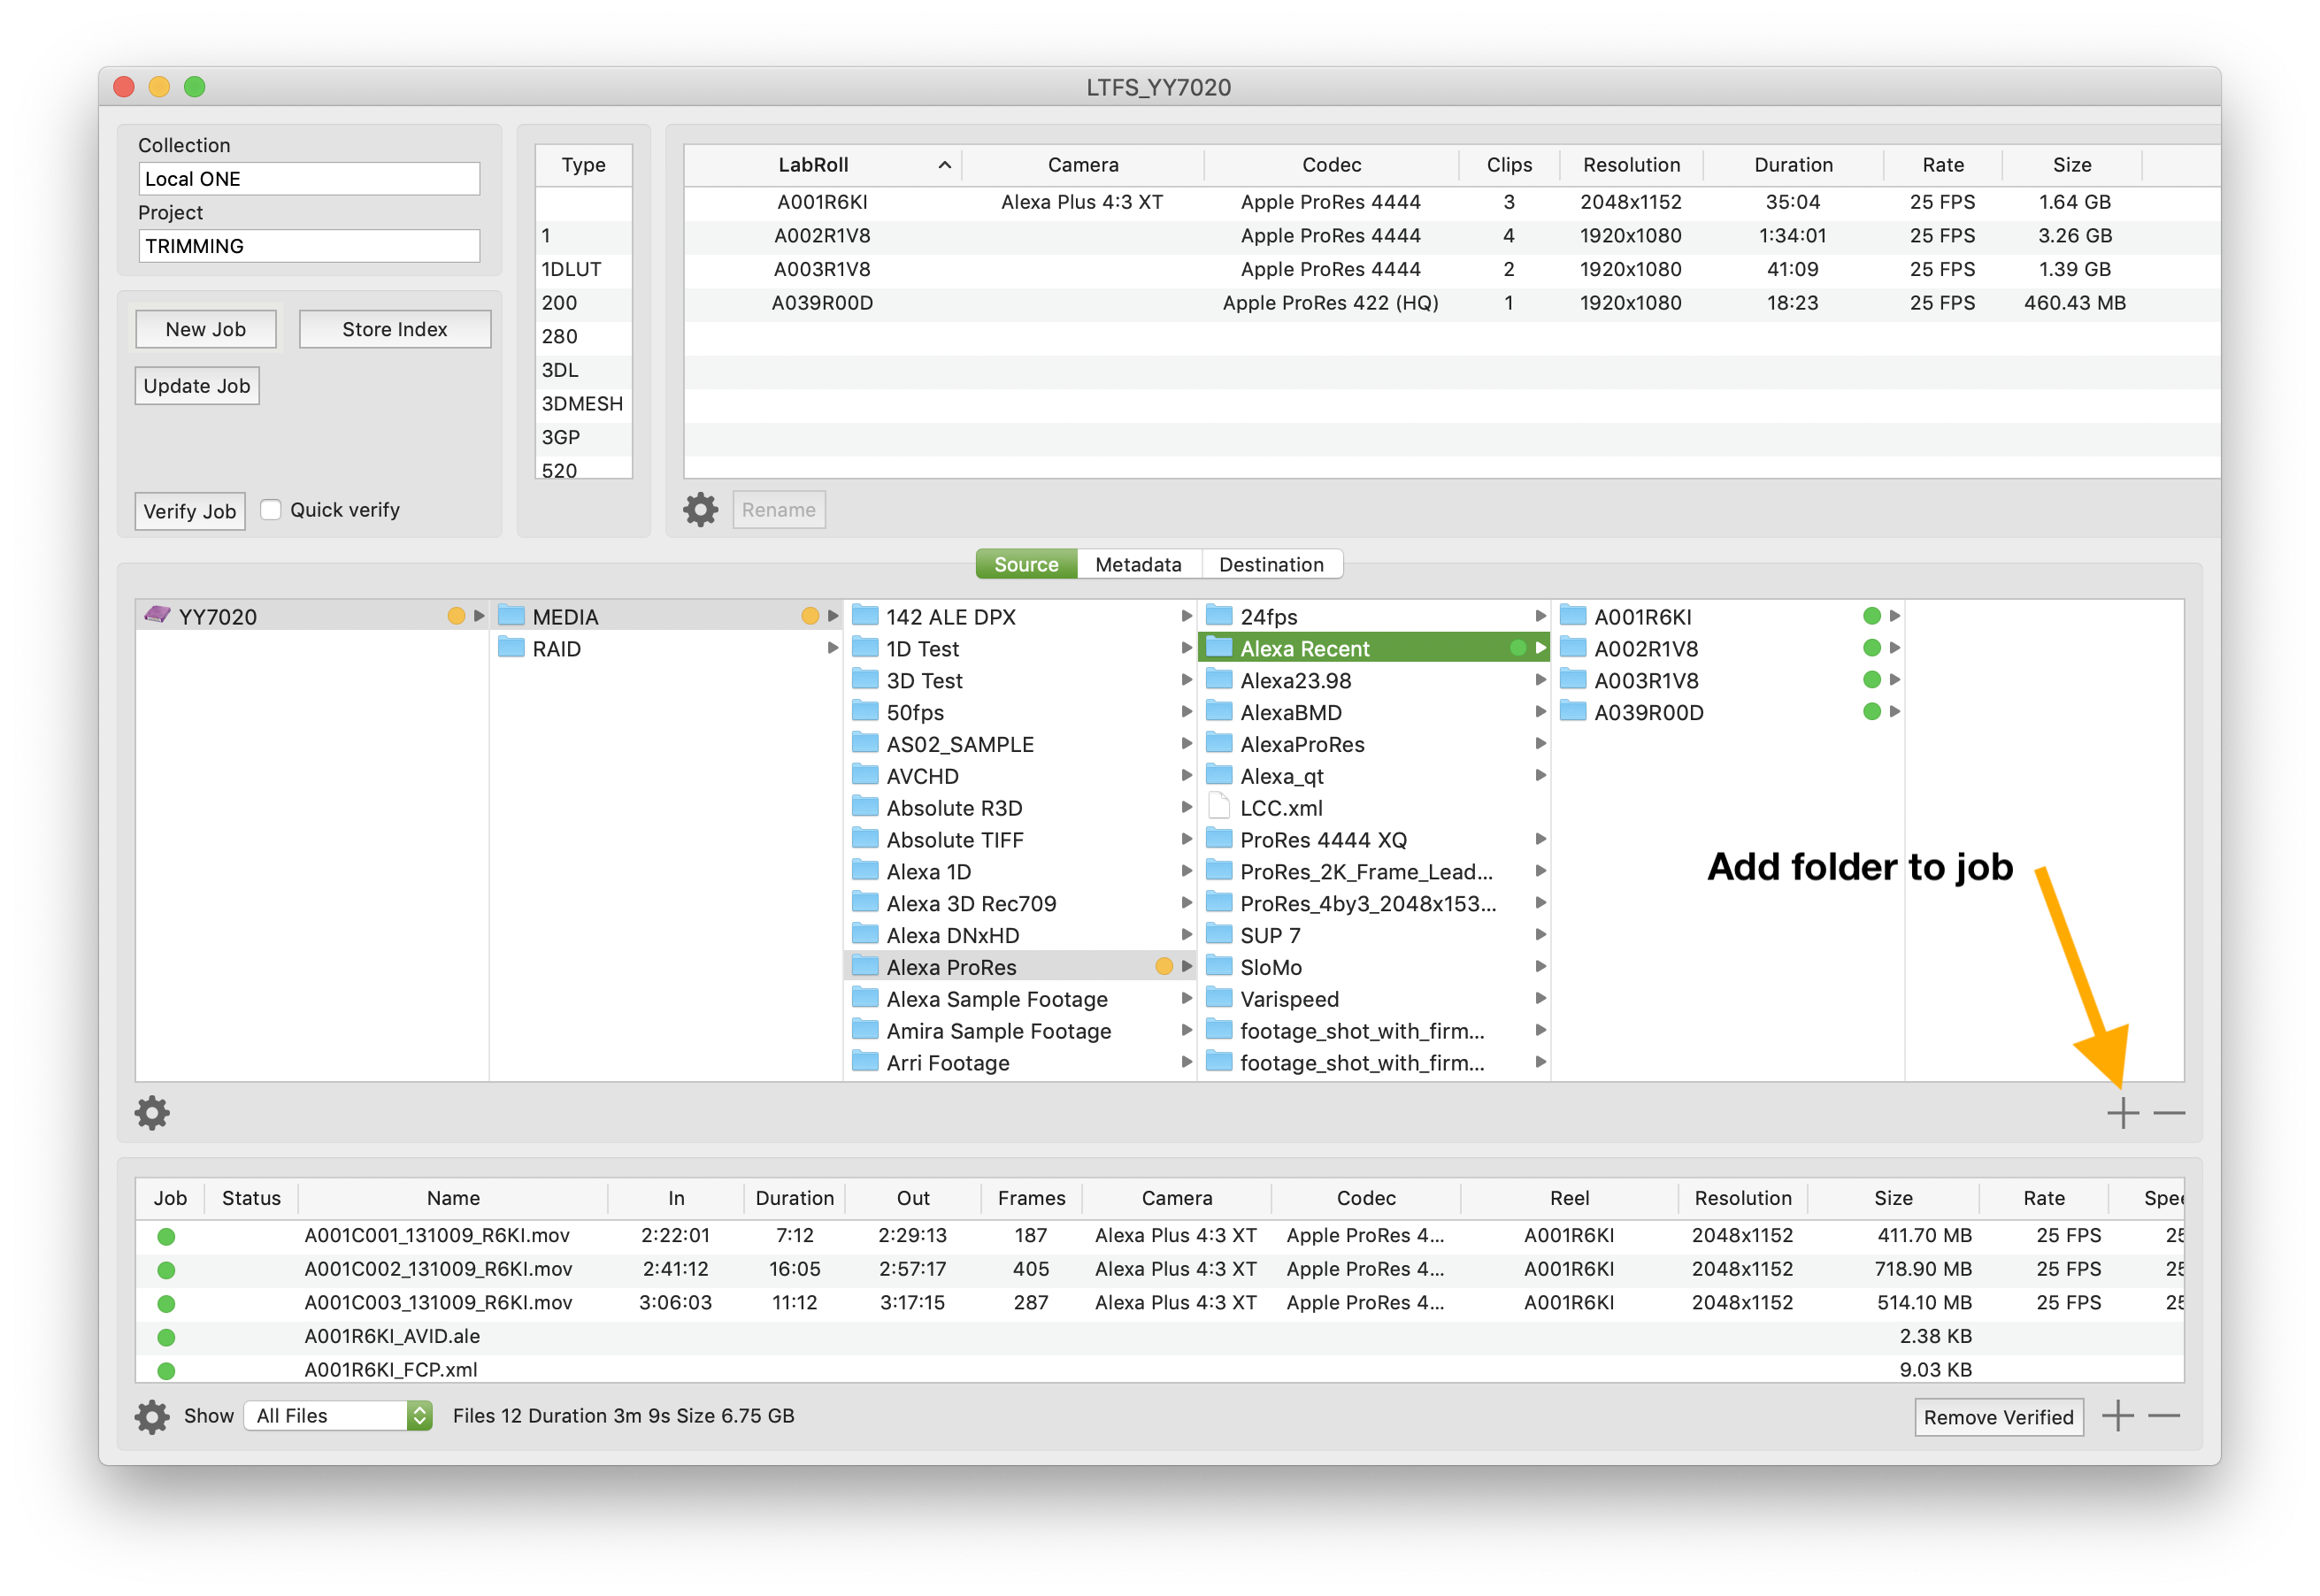Viewport: 2320px width, 1596px height.
Task: Click the 24fps folder icon
Action: (1218, 615)
